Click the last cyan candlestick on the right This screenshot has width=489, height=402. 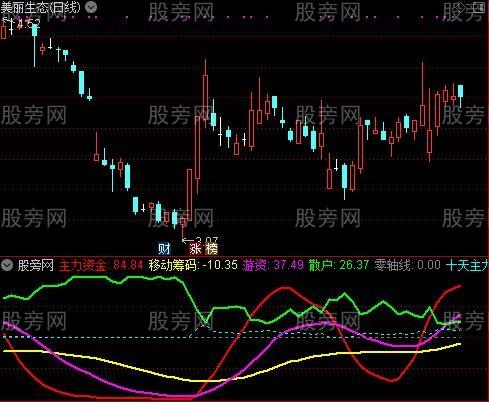coord(460,91)
